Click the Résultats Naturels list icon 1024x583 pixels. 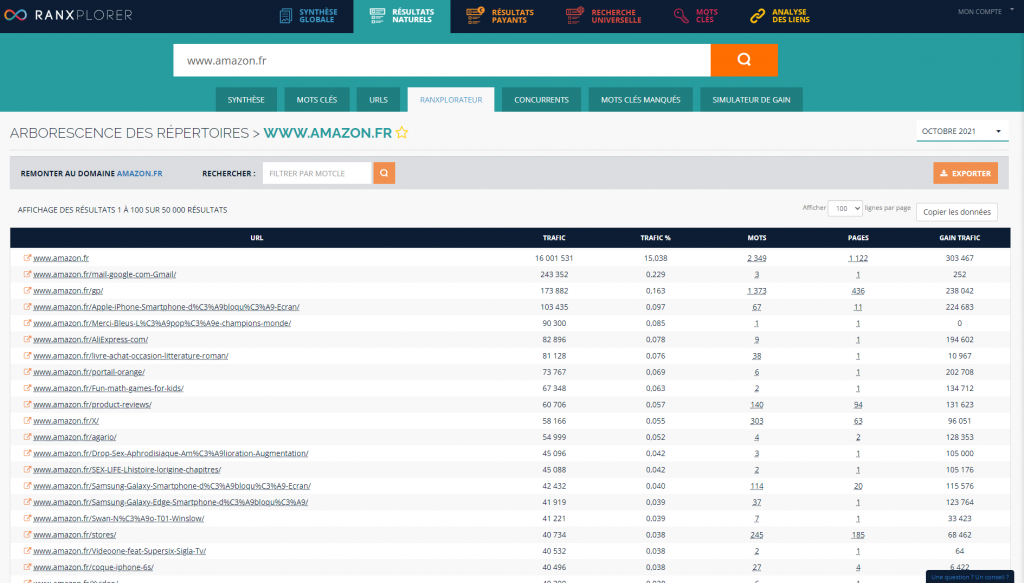point(377,16)
